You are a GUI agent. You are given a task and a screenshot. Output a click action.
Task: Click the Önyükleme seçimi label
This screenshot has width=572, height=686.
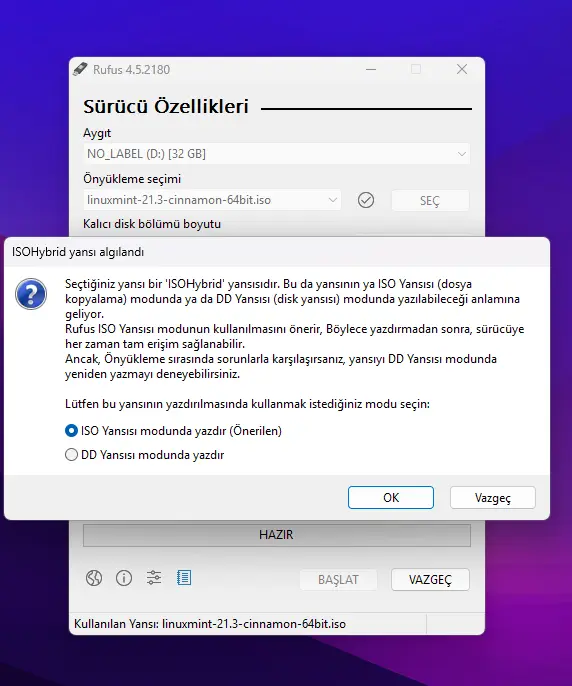132,179
